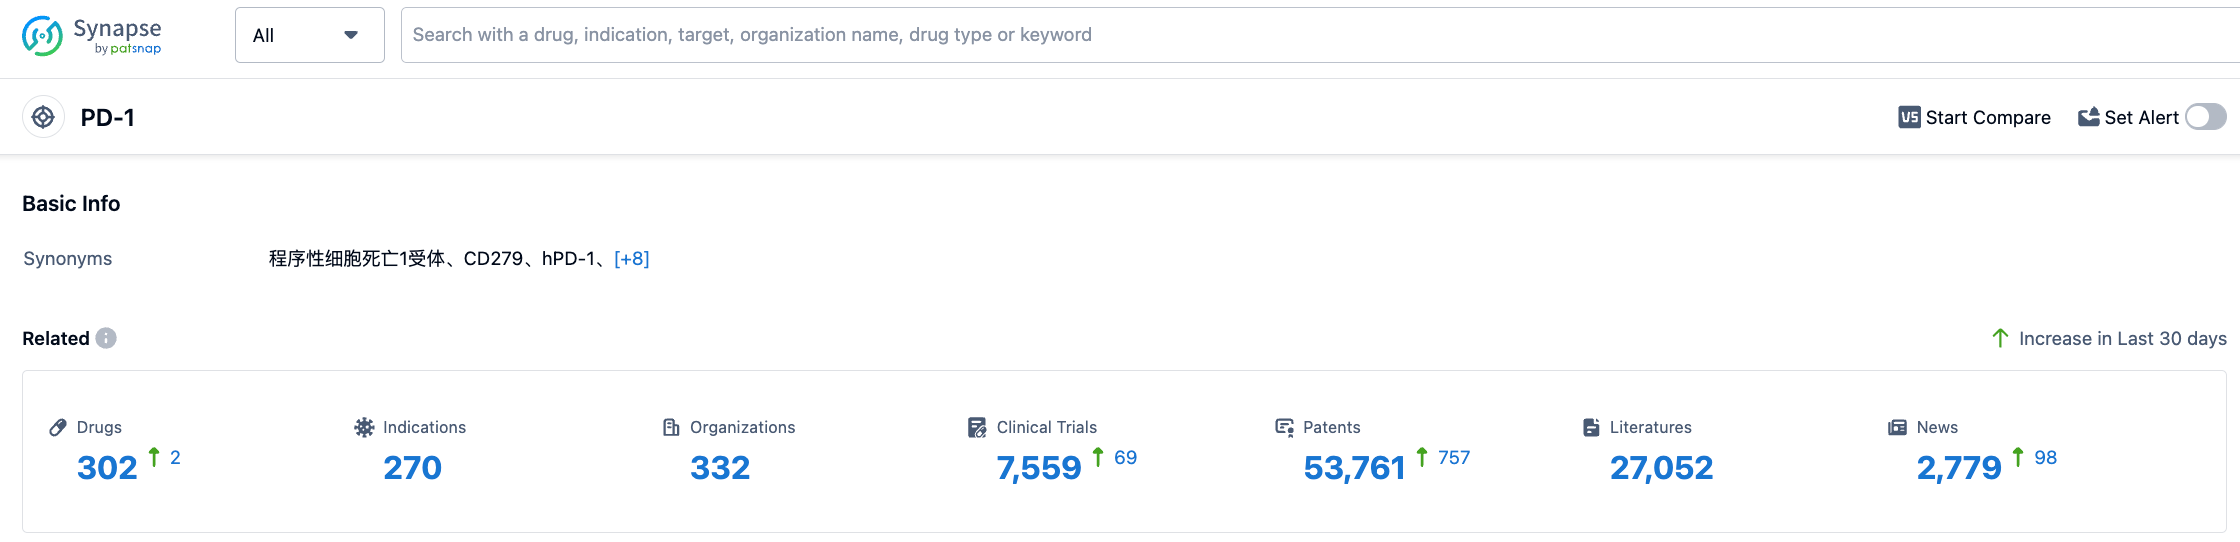Click the Clinical Trials icon

[x=977, y=428]
